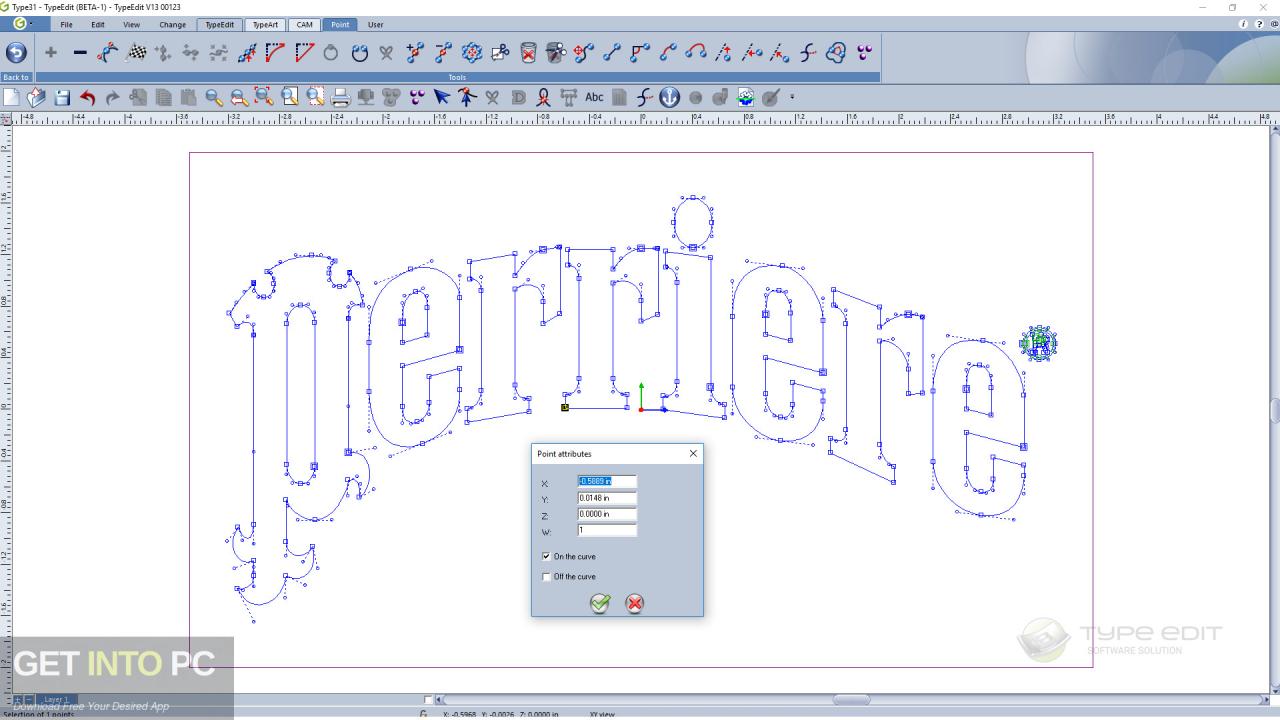Image resolution: width=1280 pixels, height=720 pixels.
Task: Select the Add point plus tool
Action: [x=51, y=53]
